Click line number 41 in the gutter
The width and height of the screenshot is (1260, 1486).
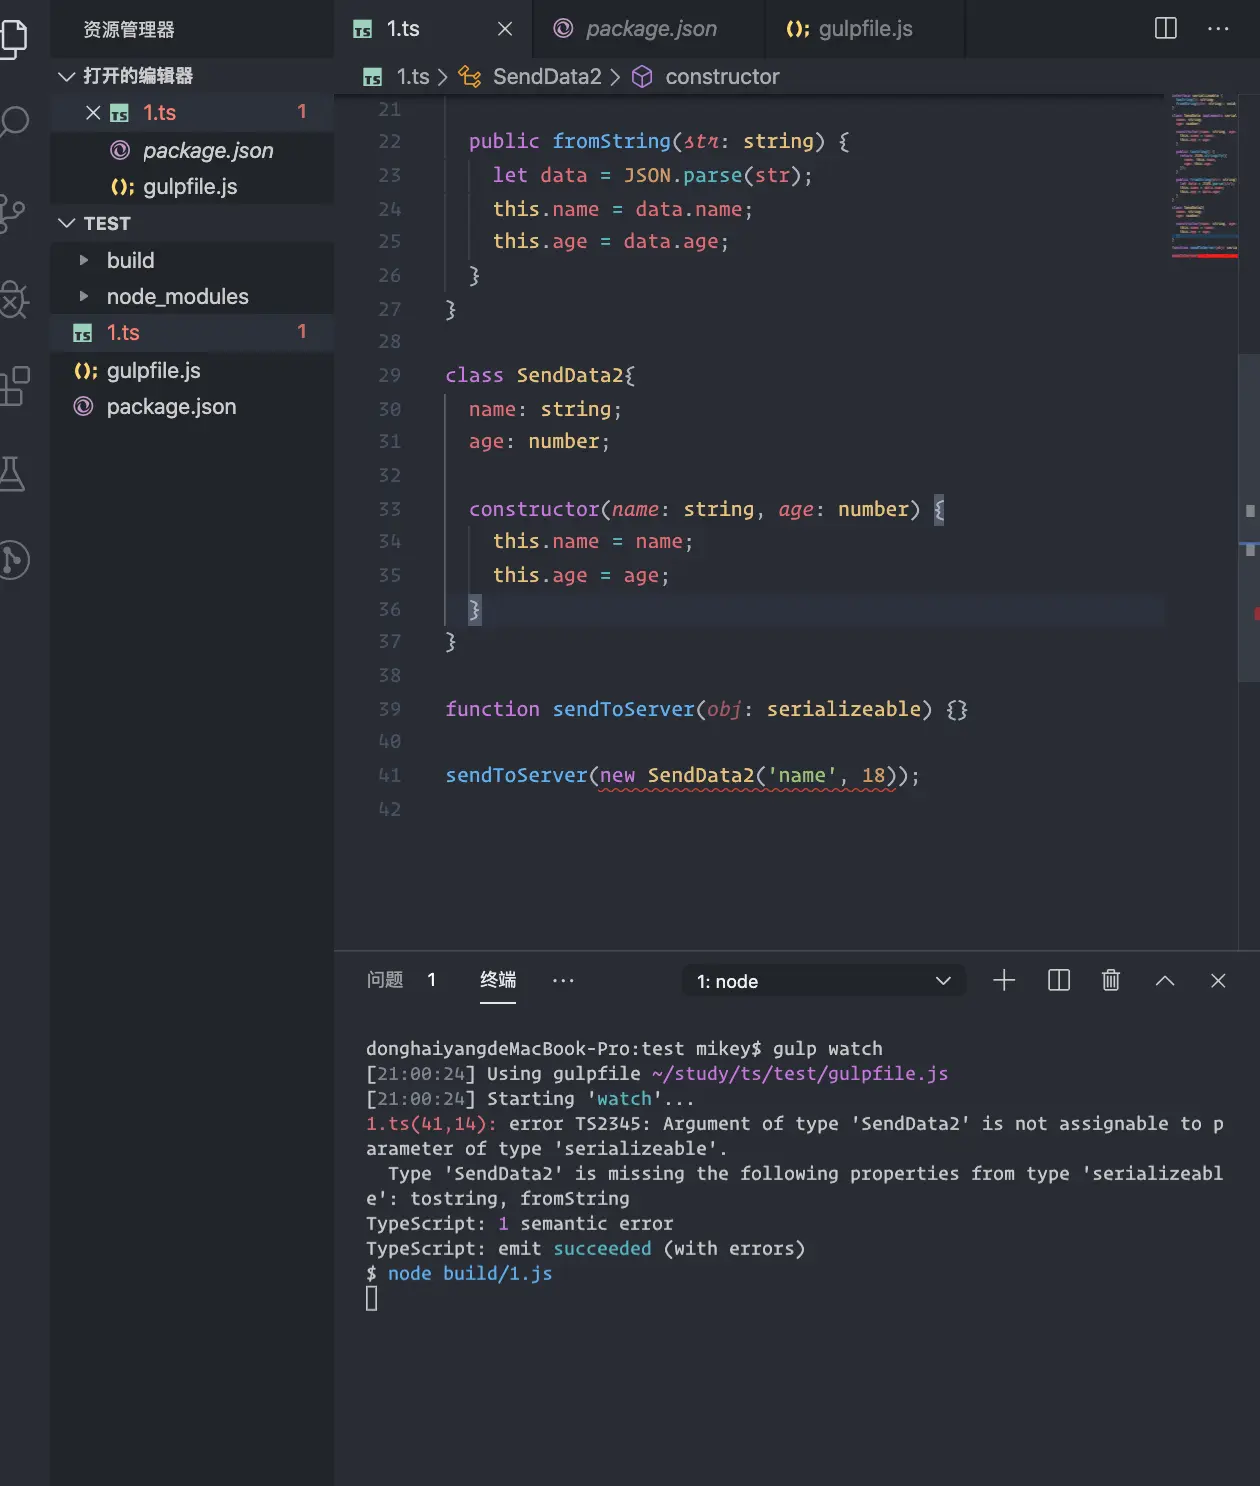pyautogui.click(x=389, y=775)
